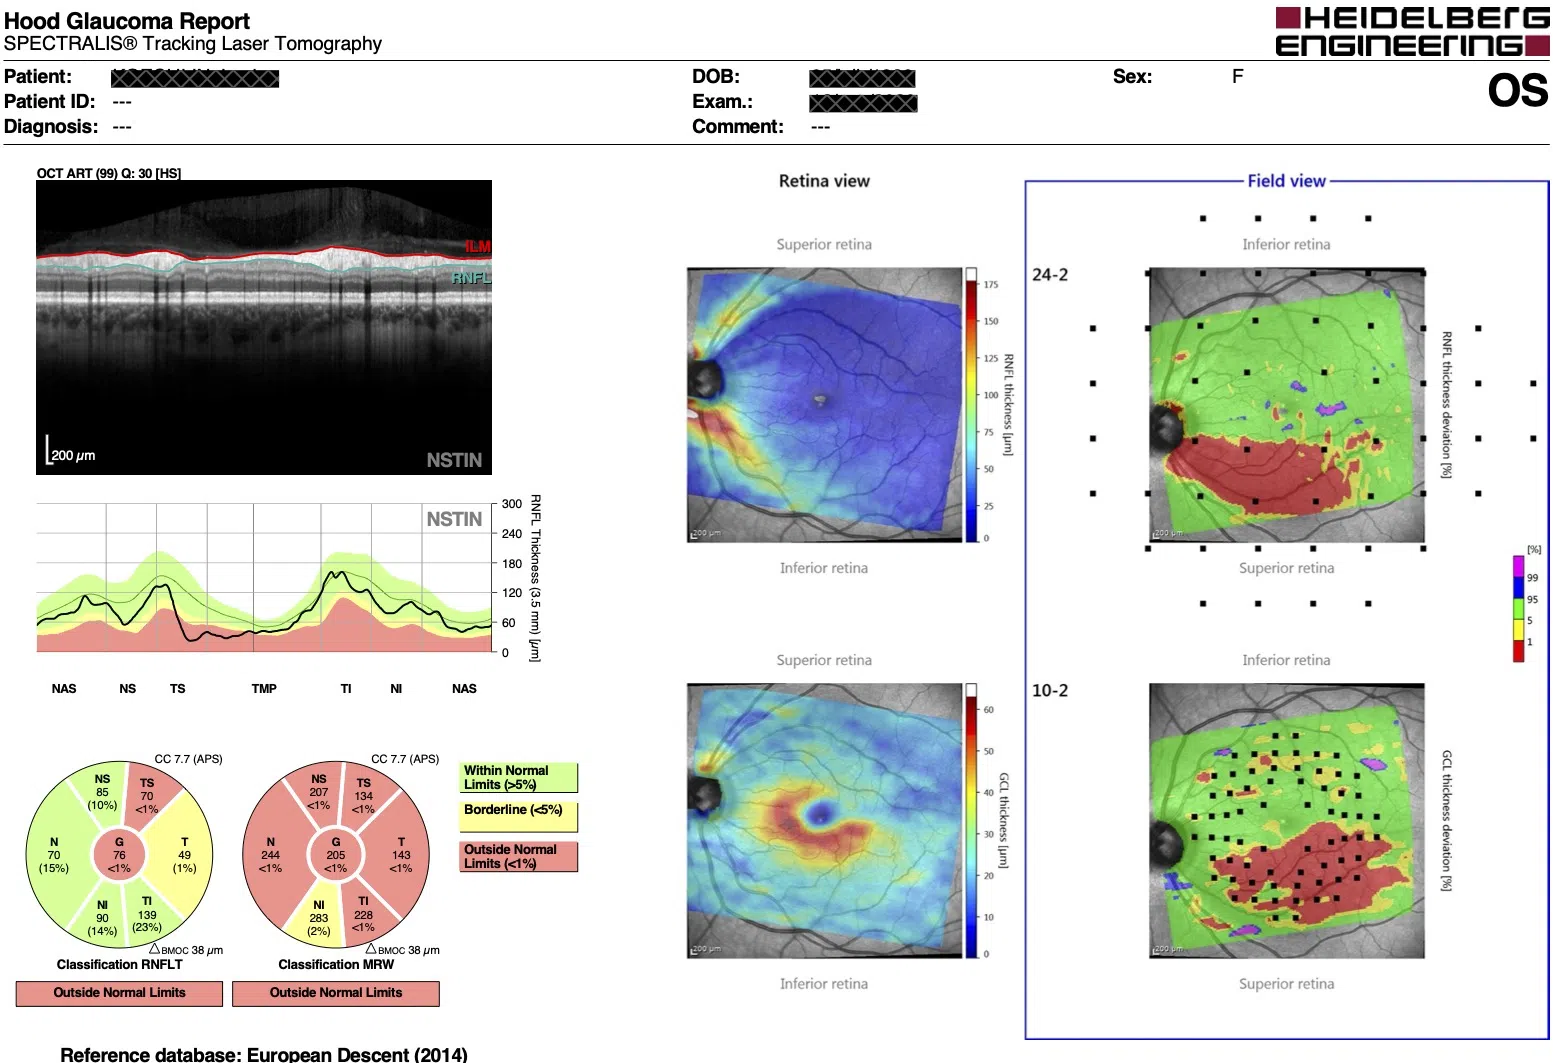The image size is (1553, 1063).
Task: Select "Reference database: European Descent (2014)" text
Action: 264,1054
